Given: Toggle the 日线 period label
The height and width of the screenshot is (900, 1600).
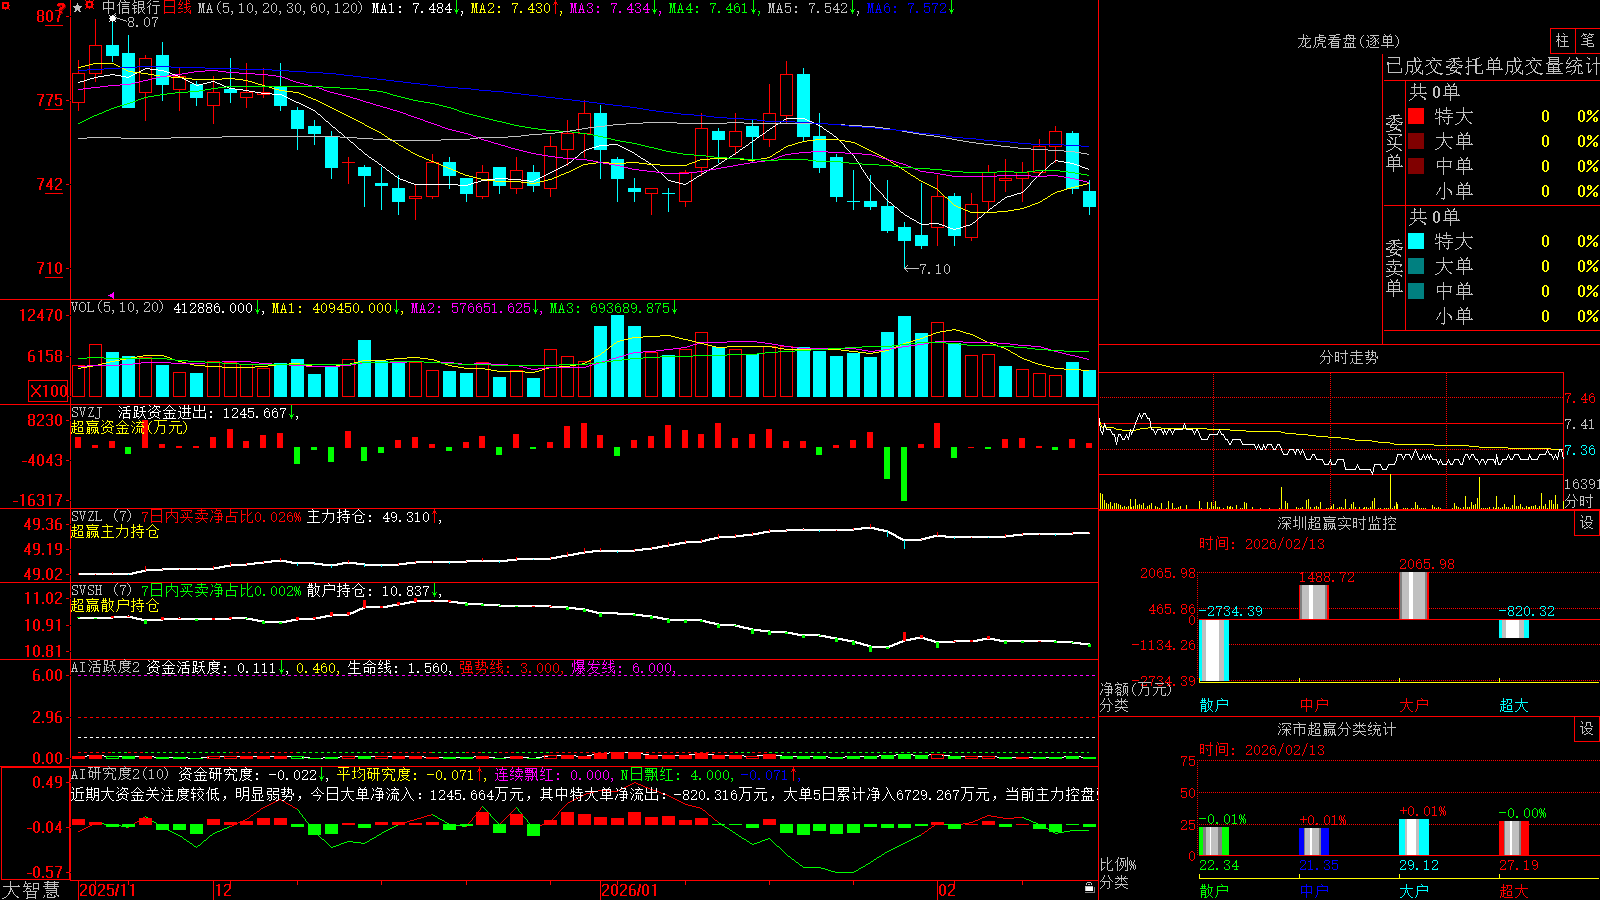Looking at the screenshot, I should pyautogui.click(x=177, y=8).
